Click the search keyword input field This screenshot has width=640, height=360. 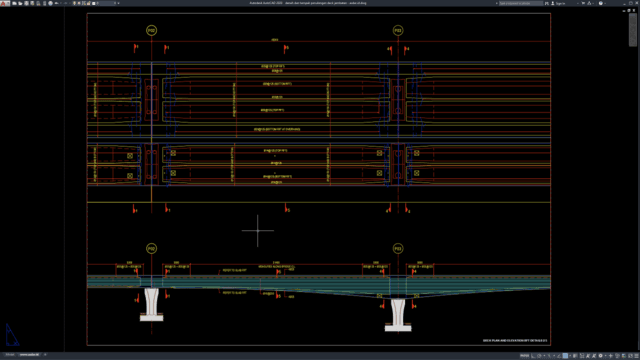click(x=521, y=3)
